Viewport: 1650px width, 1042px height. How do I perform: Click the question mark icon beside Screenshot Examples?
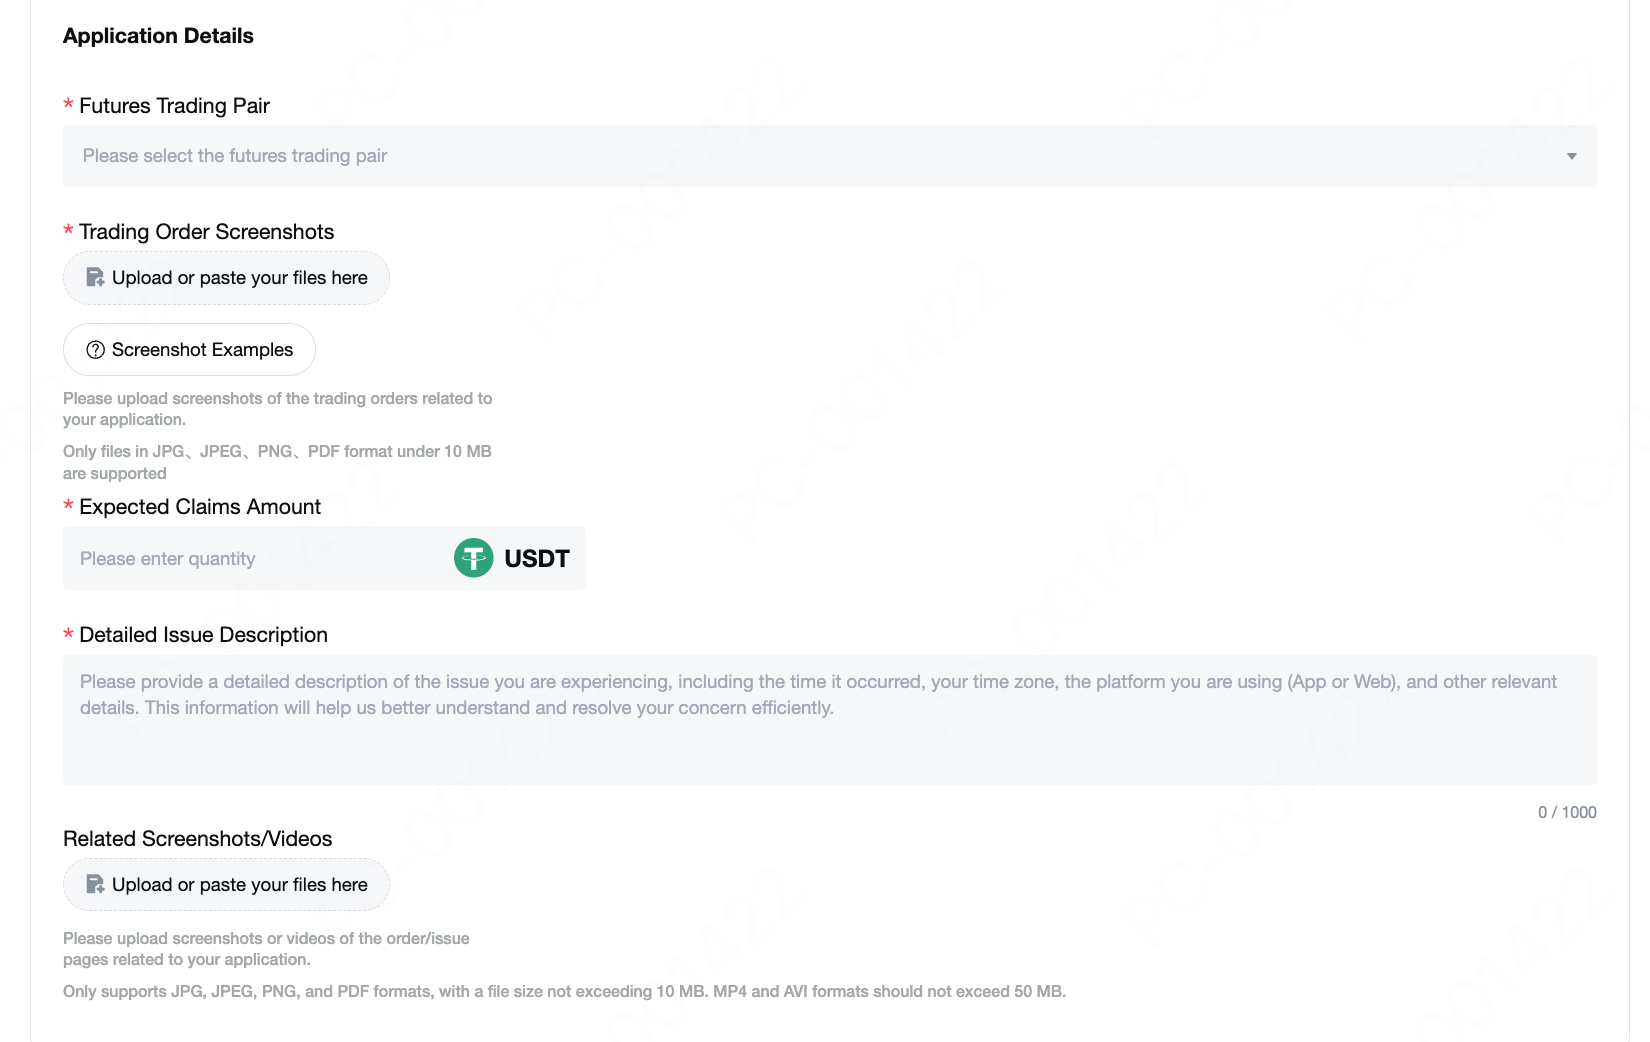(96, 350)
